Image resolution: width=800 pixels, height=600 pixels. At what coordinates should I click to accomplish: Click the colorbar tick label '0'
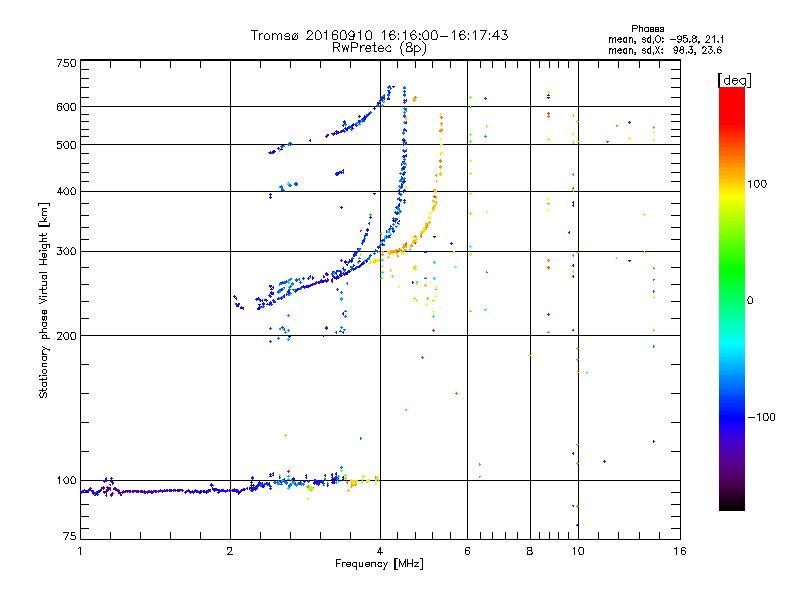tap(750, 300)
